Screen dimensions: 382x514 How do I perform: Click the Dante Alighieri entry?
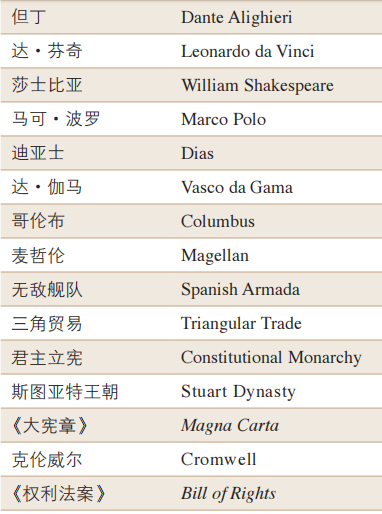[236, 18]
